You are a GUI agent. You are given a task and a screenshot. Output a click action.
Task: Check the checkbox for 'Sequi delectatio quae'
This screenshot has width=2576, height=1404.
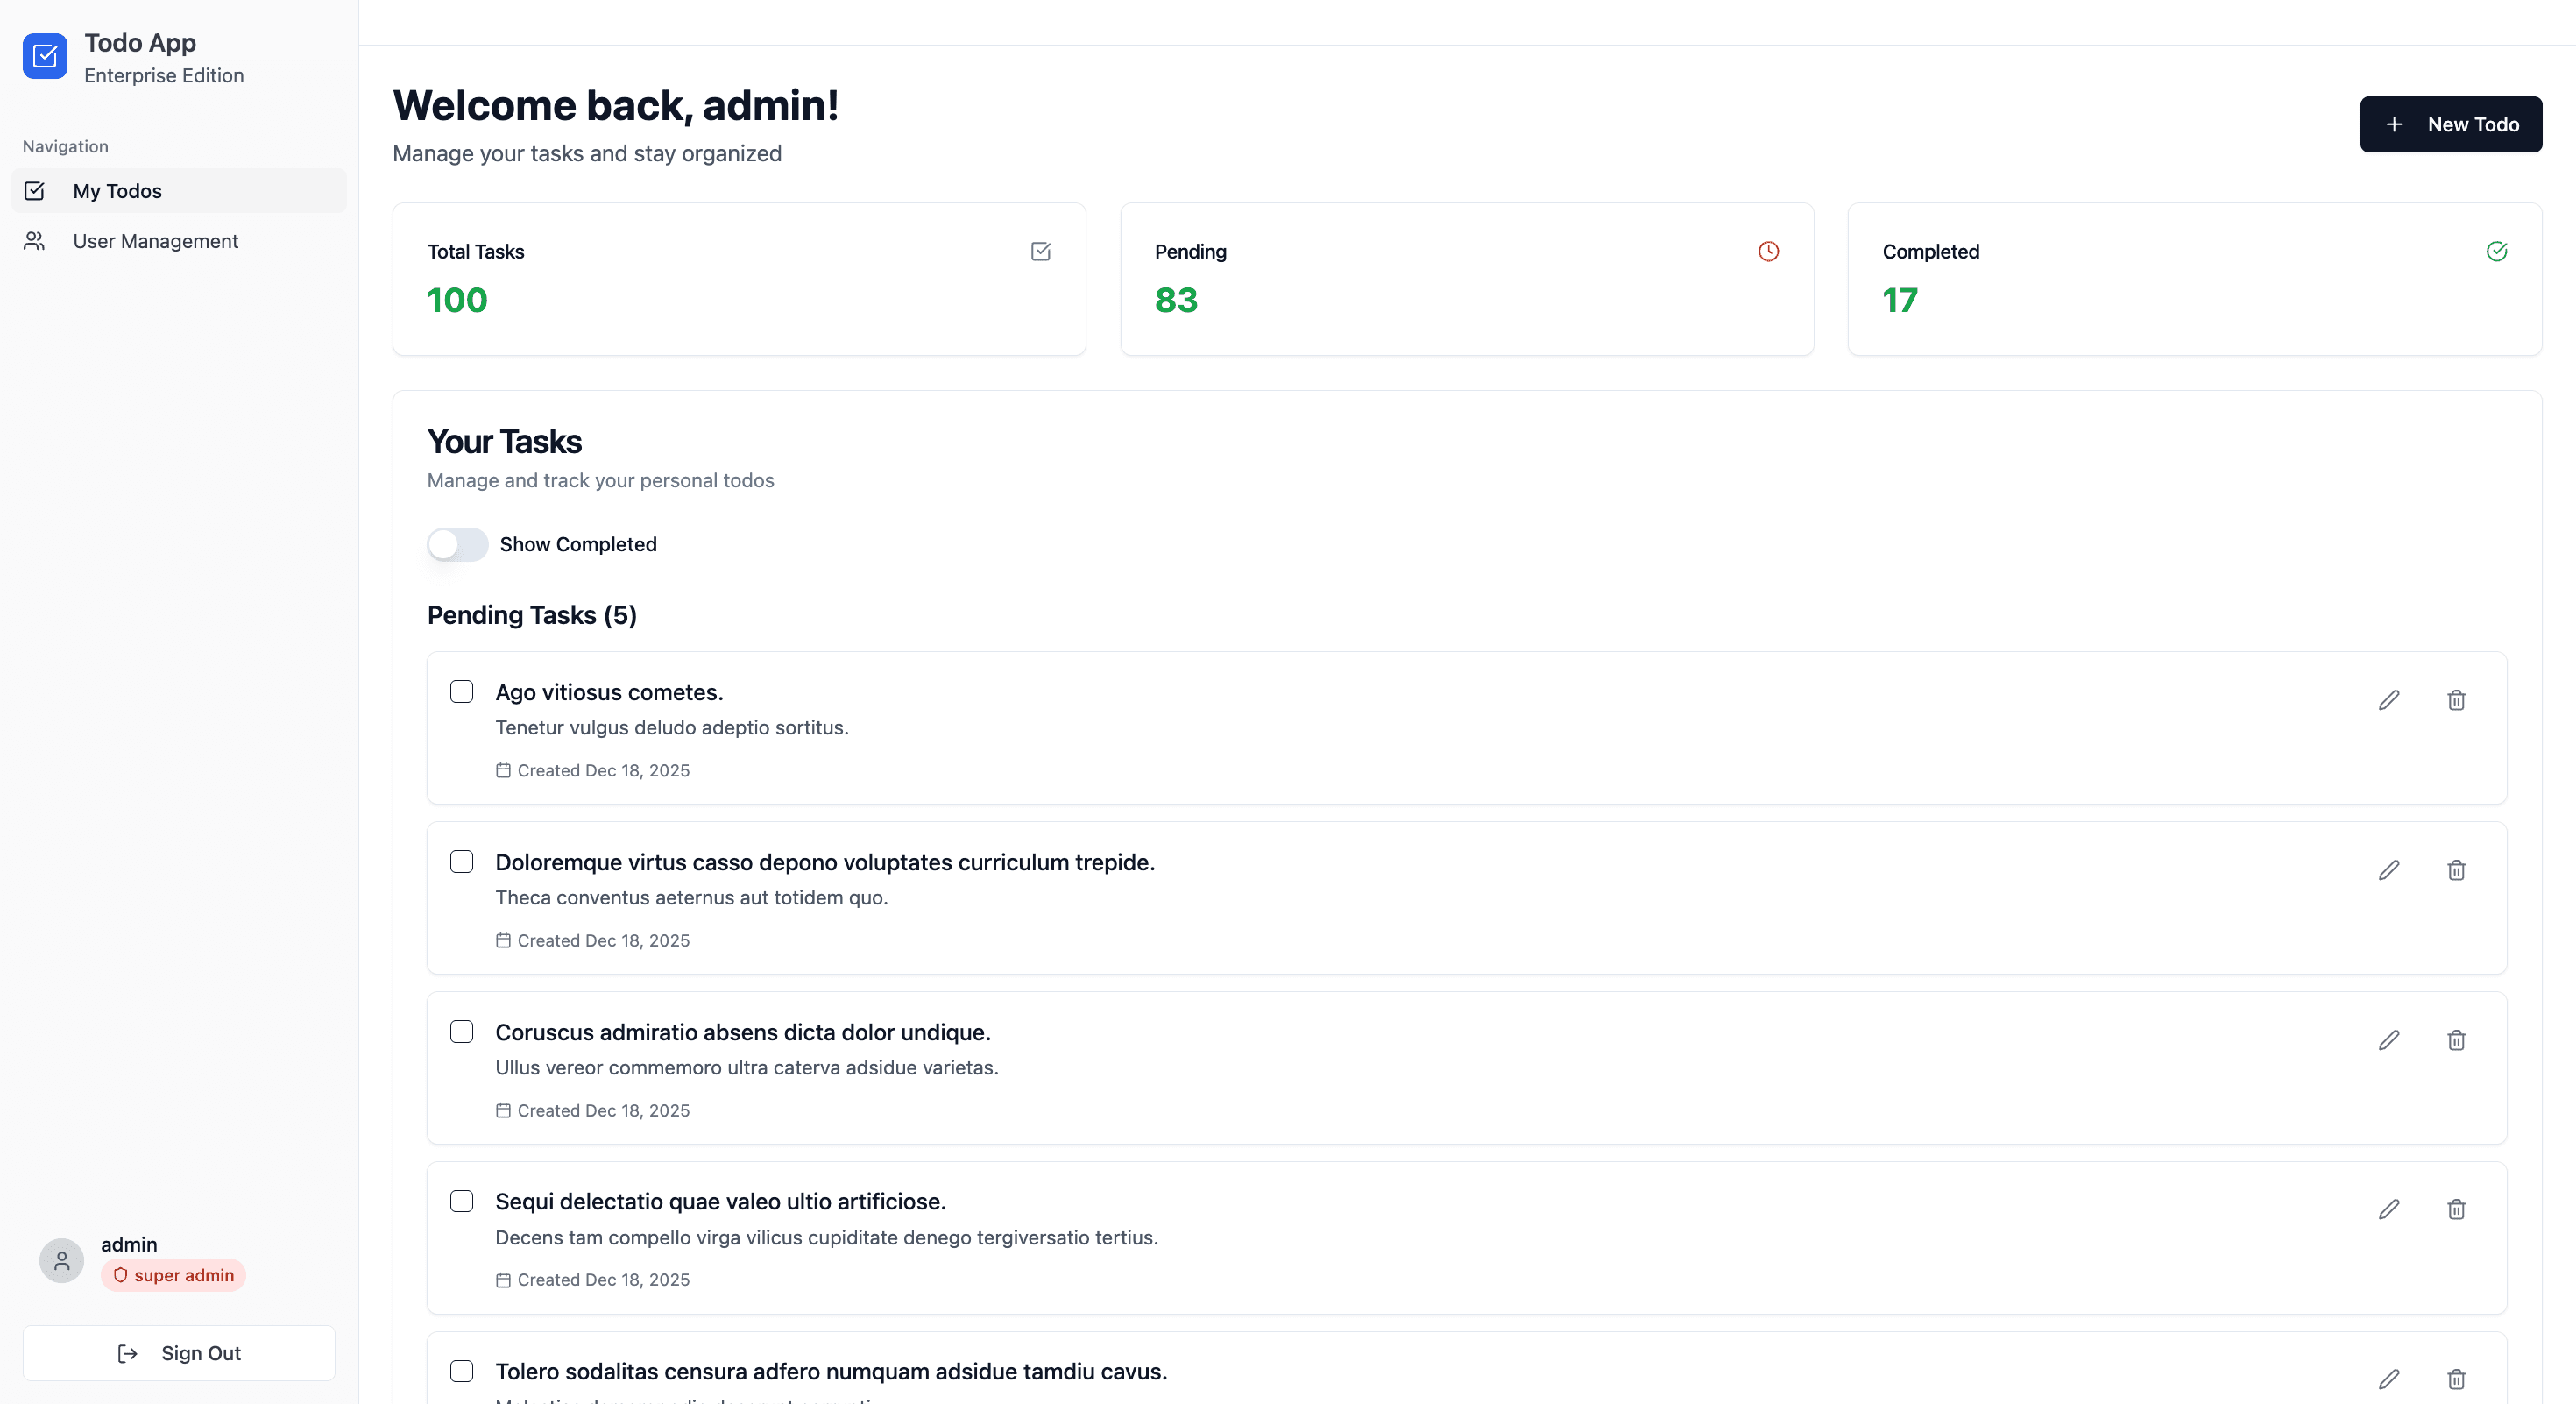[462, 1201]
